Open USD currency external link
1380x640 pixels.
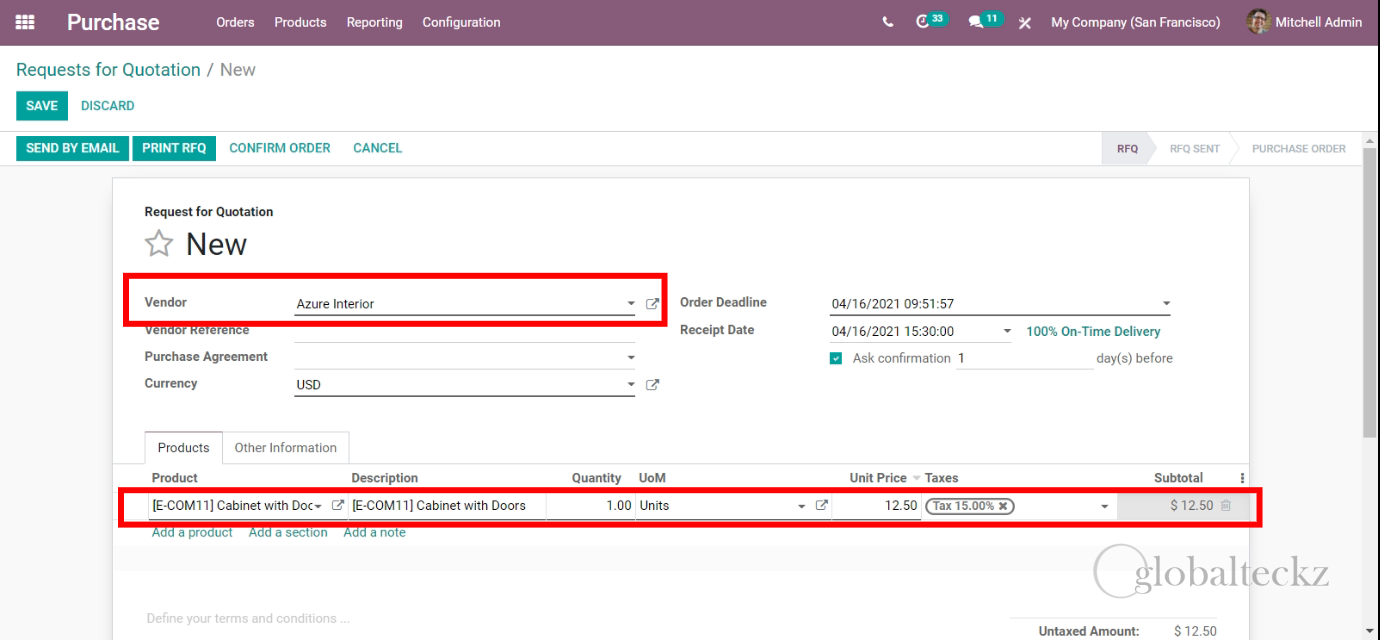coord(652,385)
